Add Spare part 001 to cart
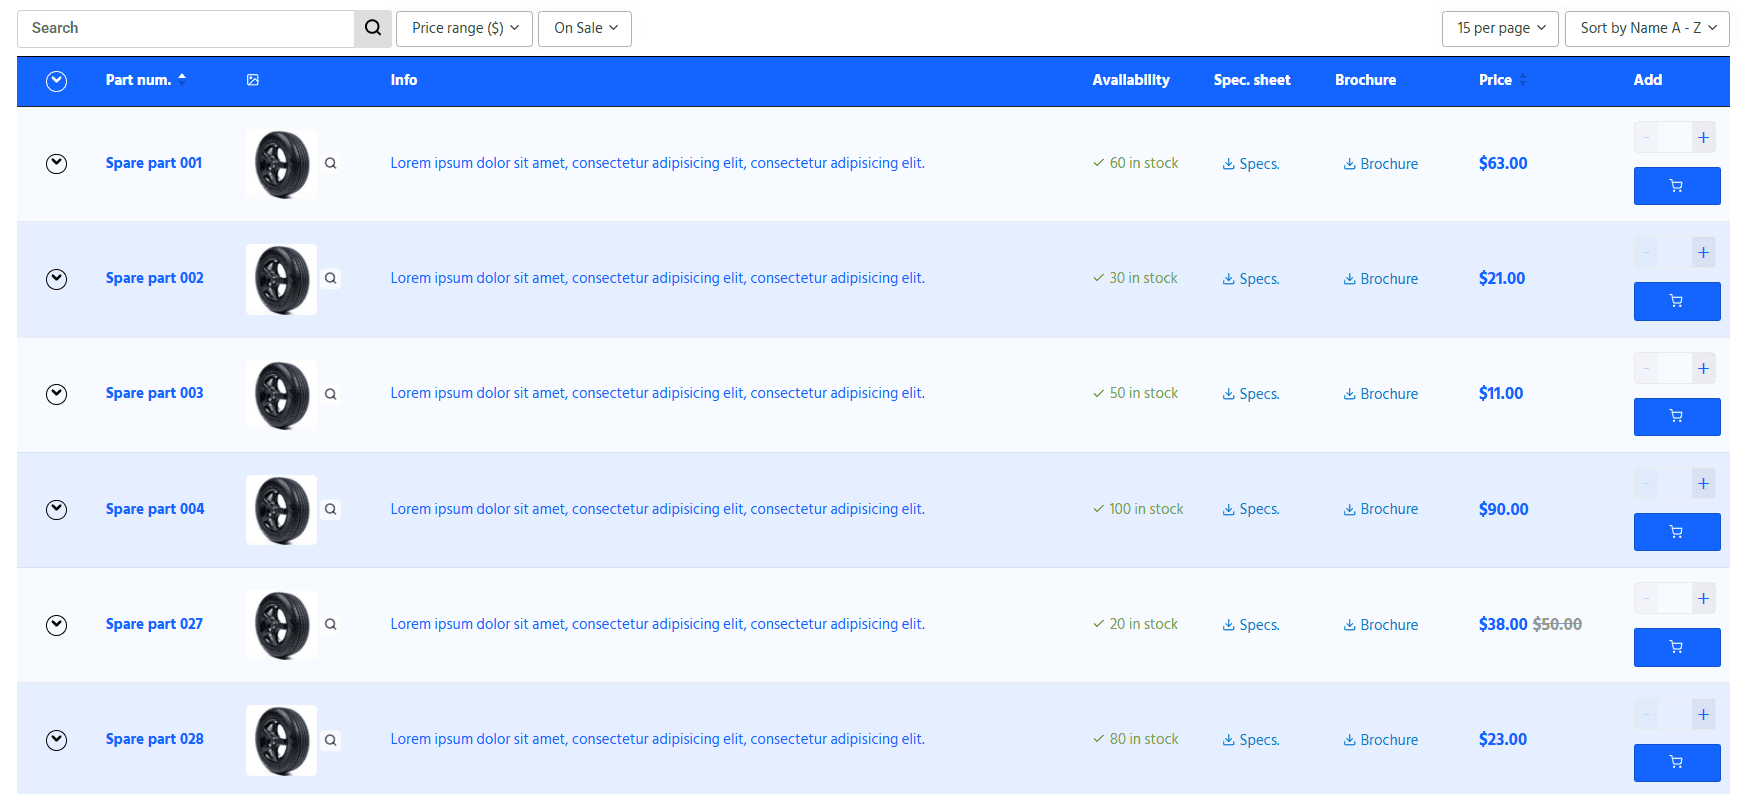 (x=1676, y=186)
